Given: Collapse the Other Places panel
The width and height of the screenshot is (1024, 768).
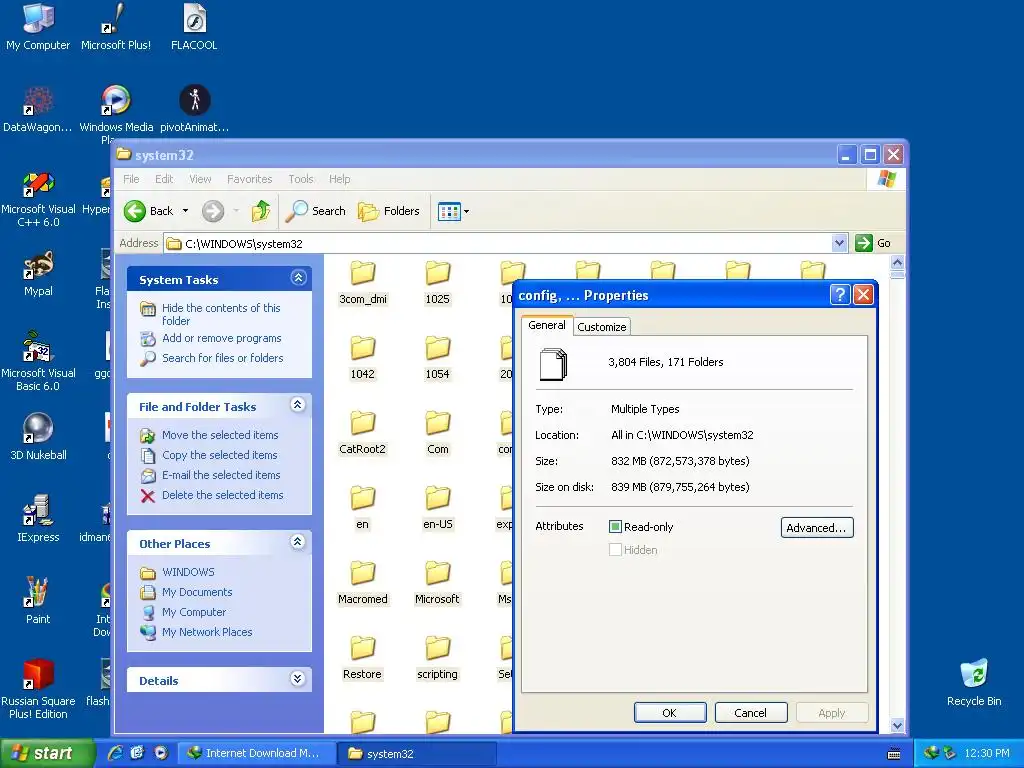Looking at the screenshot, I should 298,542.
